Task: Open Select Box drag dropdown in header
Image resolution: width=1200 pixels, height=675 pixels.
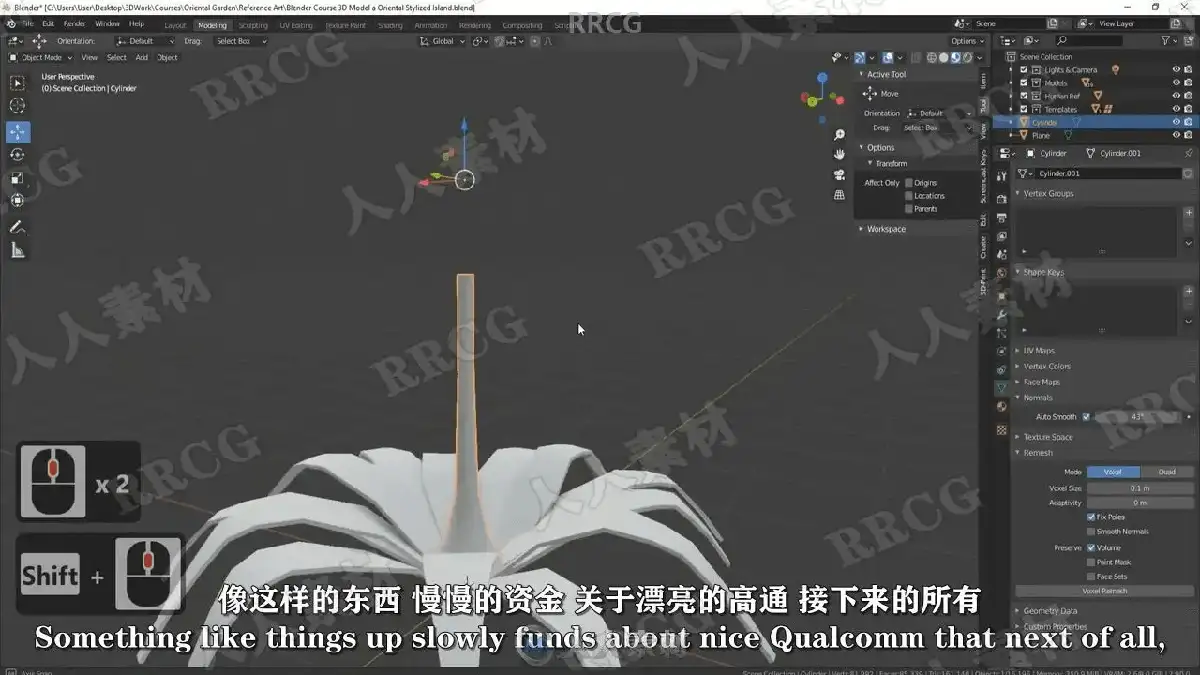Action: (x=240, y=41)
